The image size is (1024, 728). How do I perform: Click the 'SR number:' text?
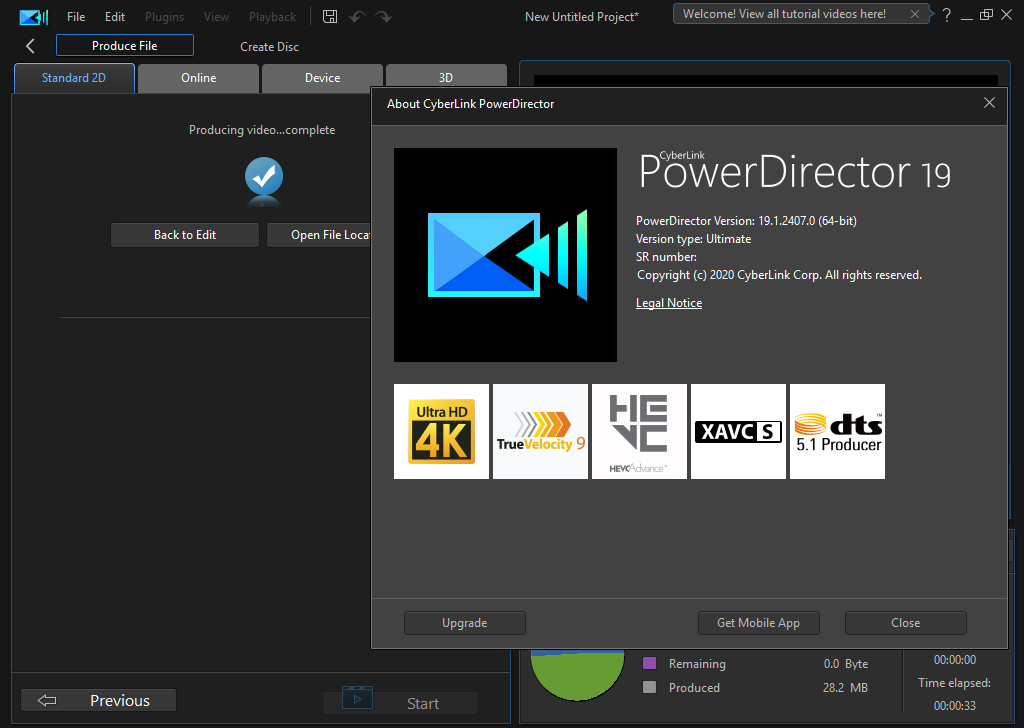(666, 257)
